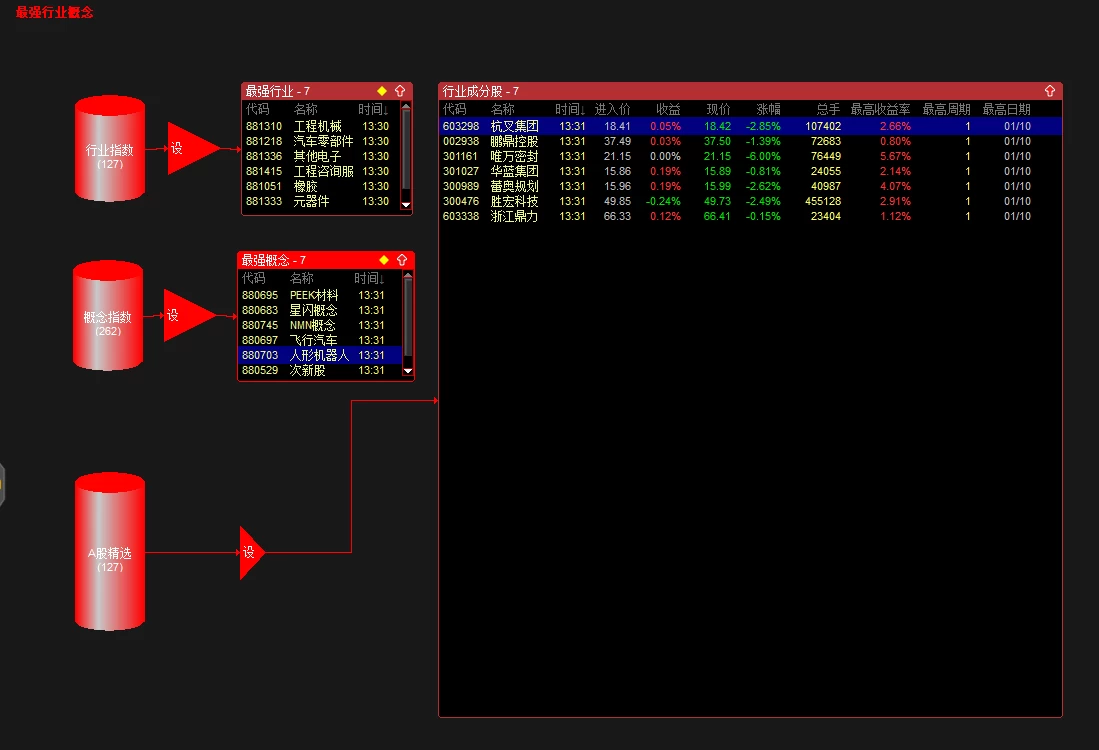Click 最强行业概念 page title
This screenshot has height=750, width=1099.
[55, 12]
